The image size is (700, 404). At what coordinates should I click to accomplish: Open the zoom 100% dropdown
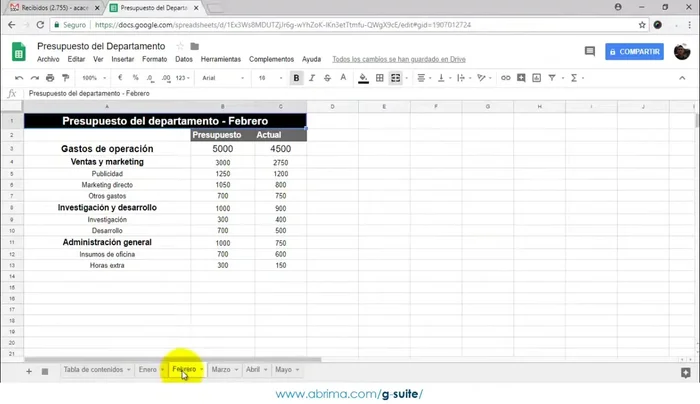(93, 77)
